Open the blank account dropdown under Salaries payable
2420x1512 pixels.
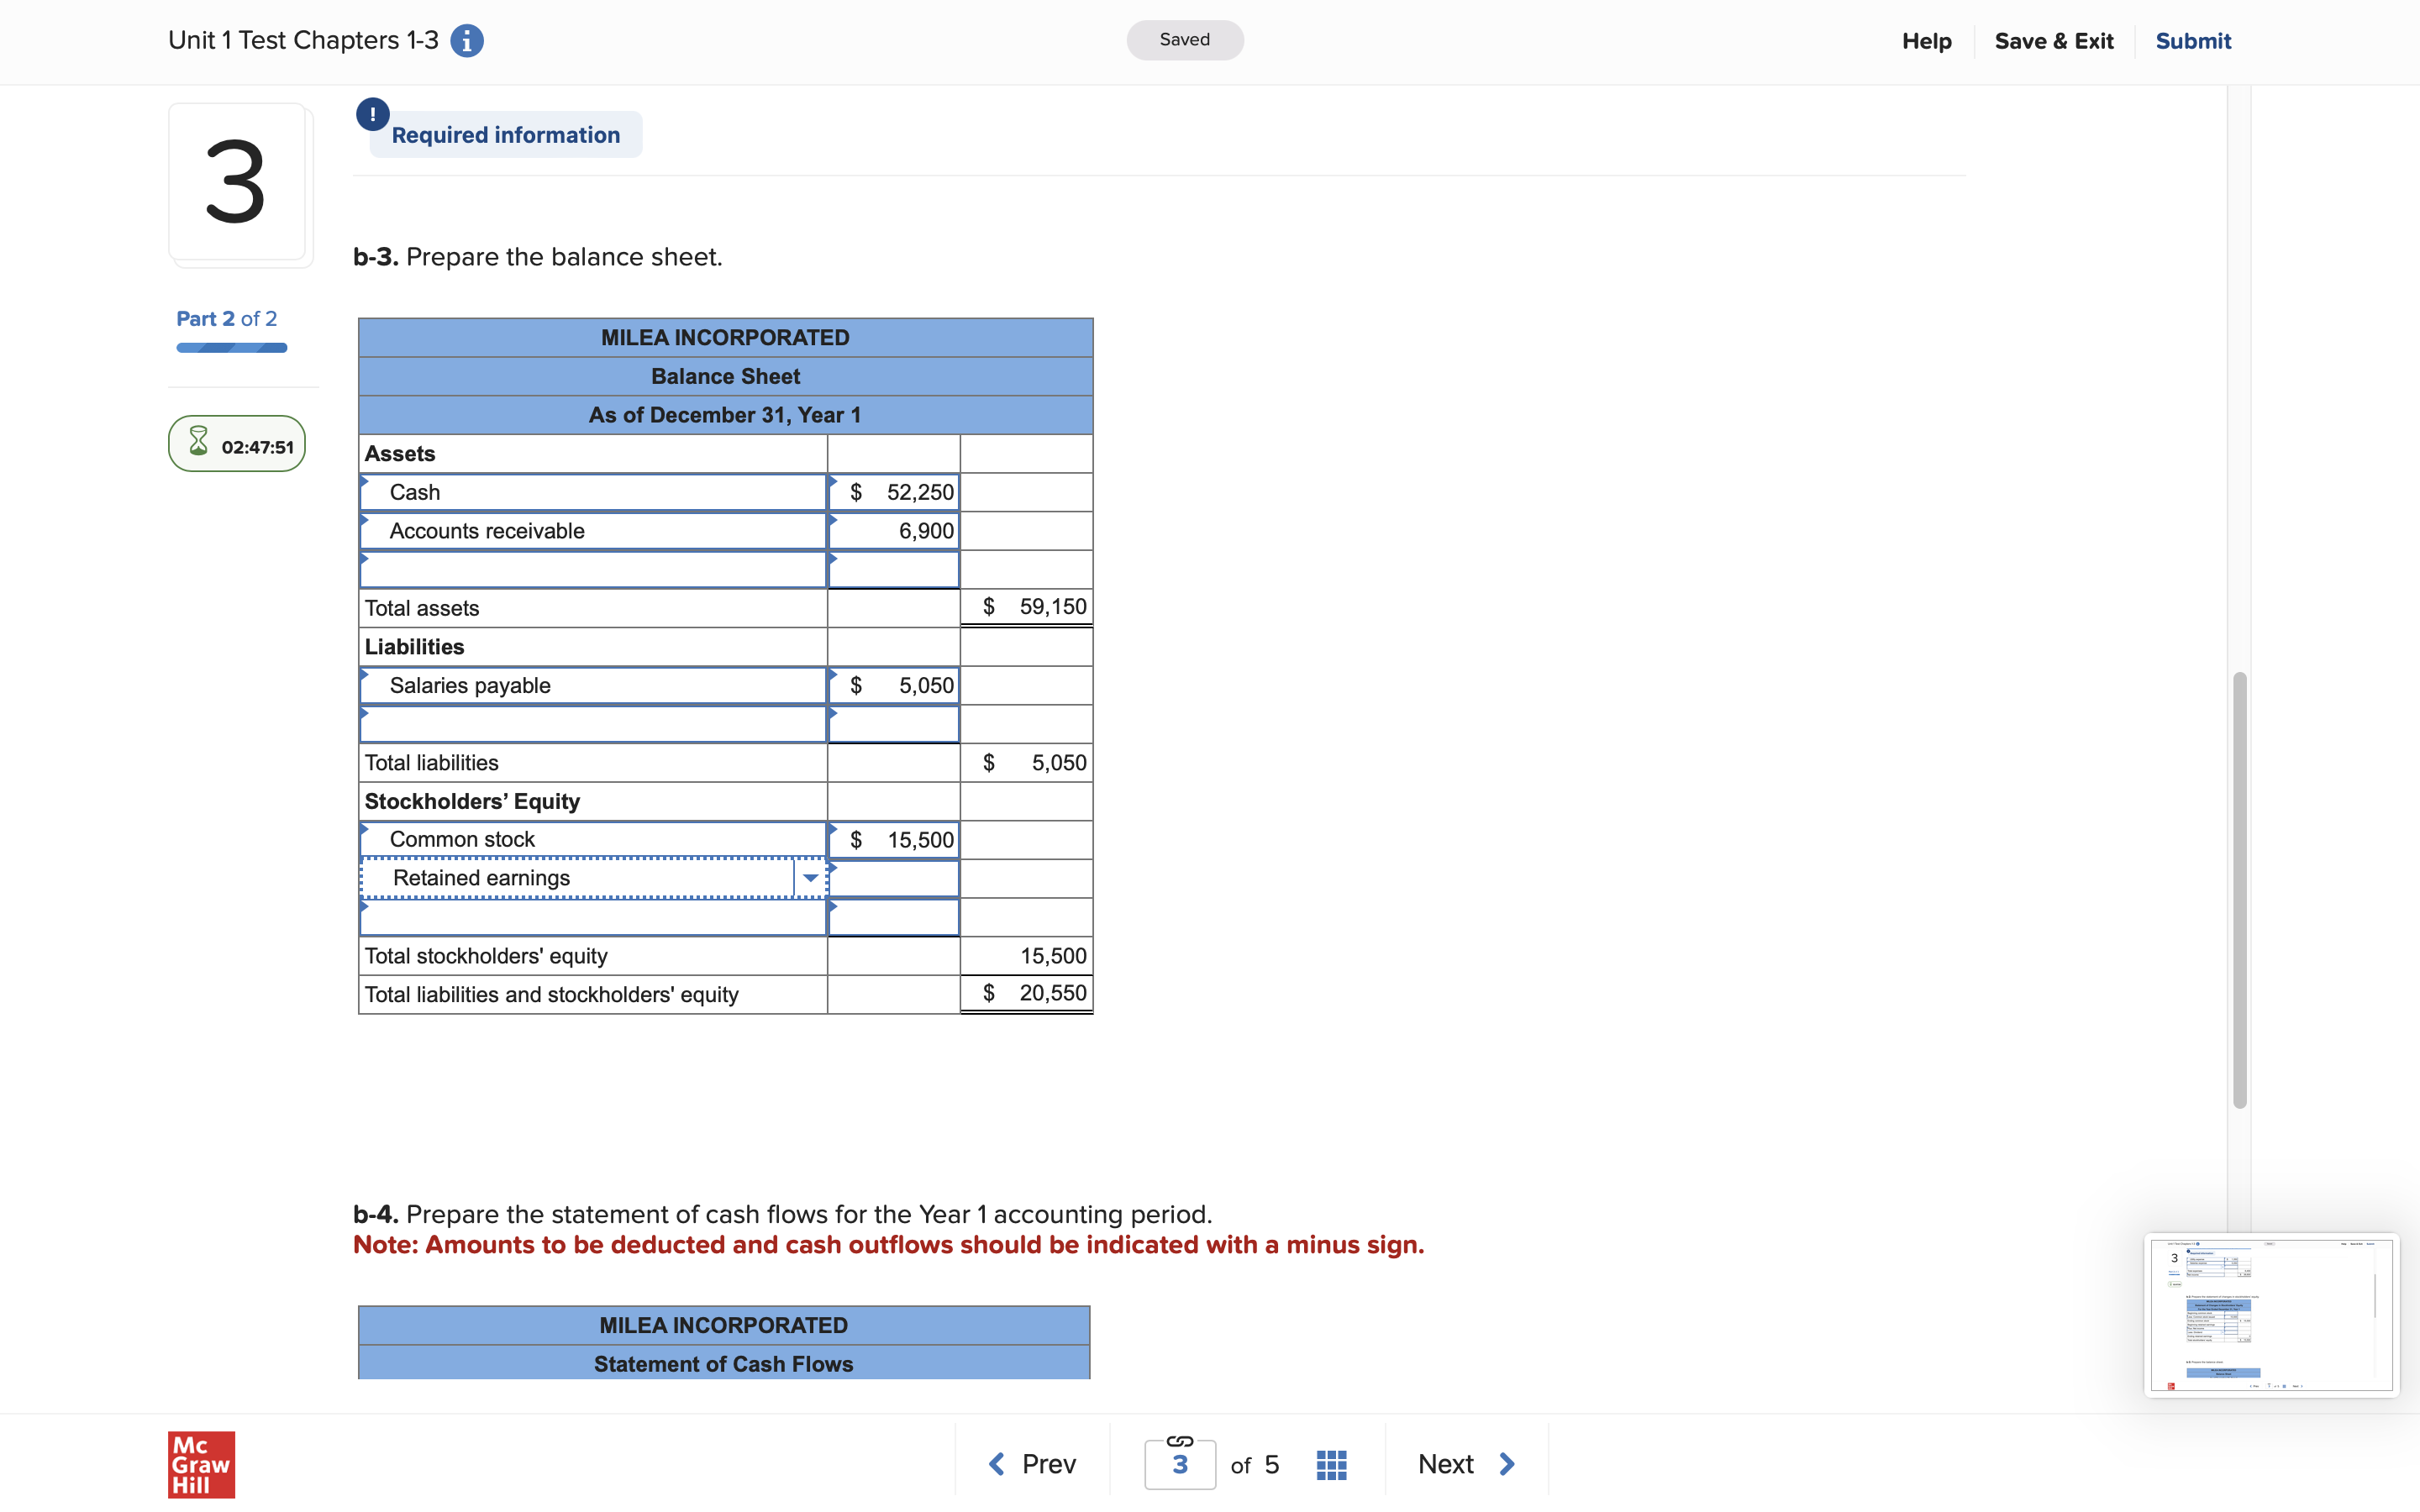(592, 723)
